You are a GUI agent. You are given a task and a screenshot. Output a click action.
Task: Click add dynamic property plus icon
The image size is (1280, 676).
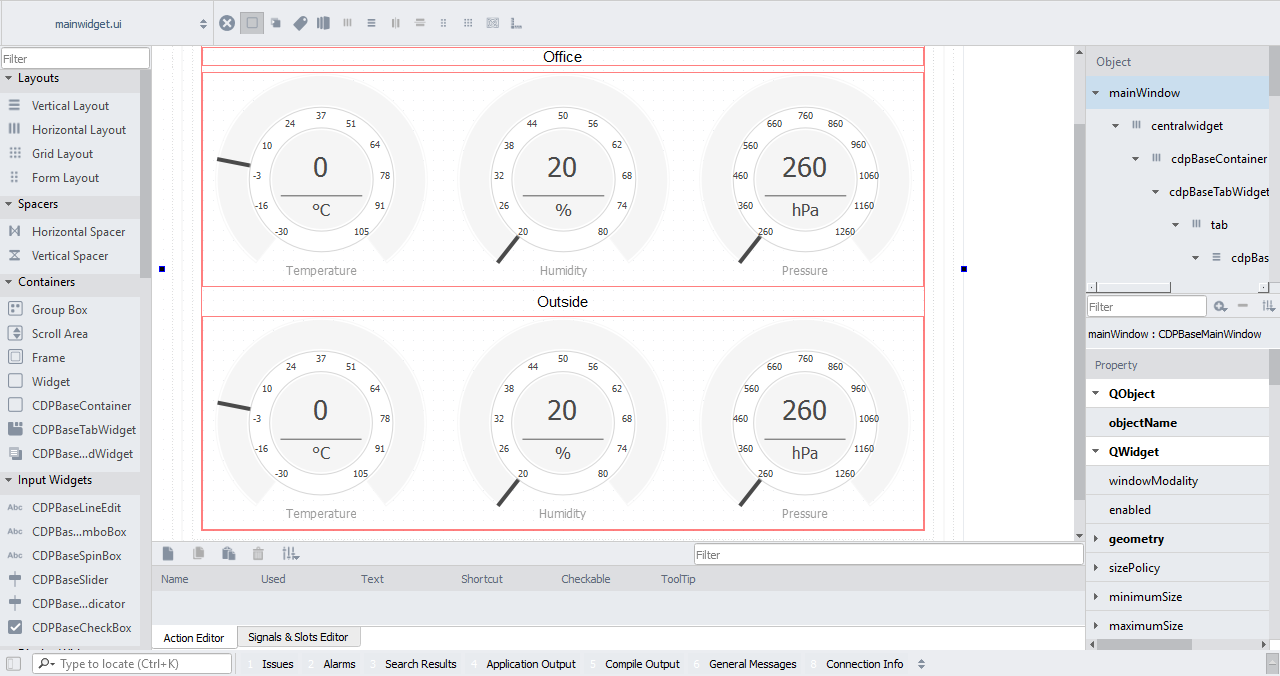pos(1221,306)
